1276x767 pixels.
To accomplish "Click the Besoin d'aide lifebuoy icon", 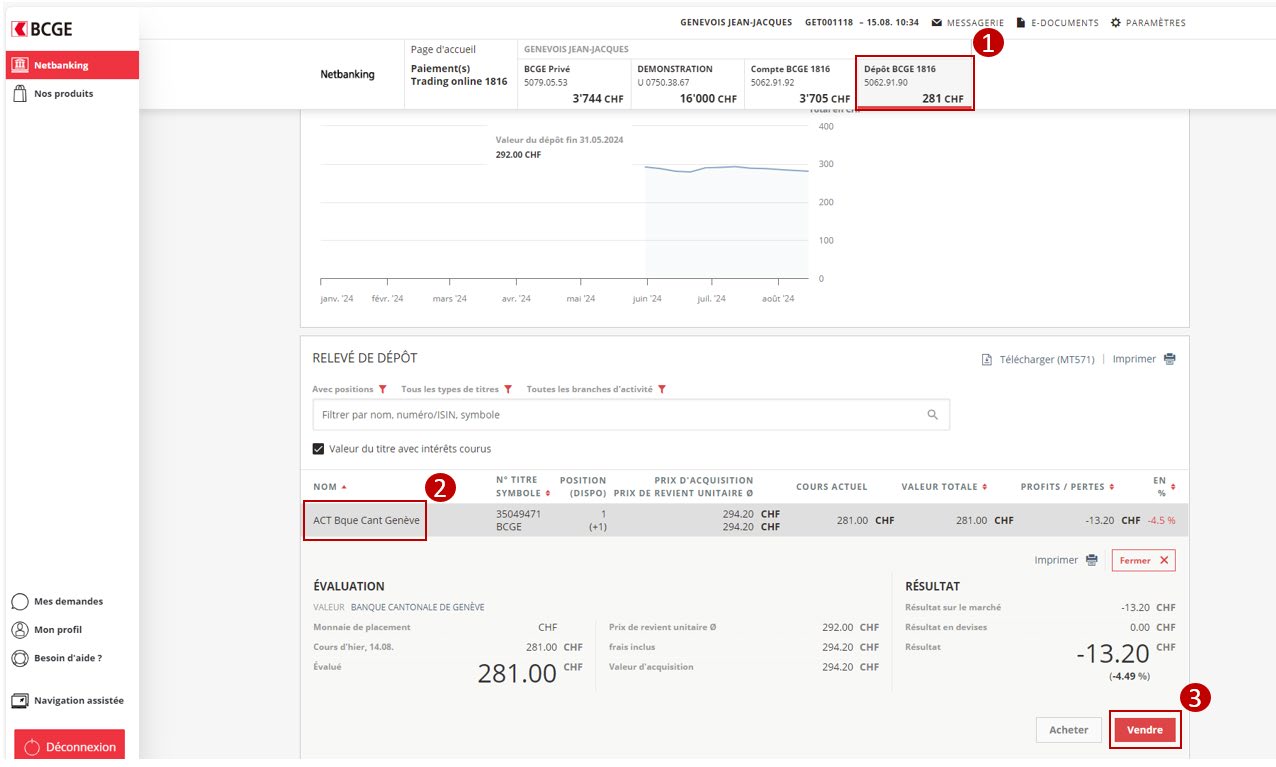I will [19, 658].
